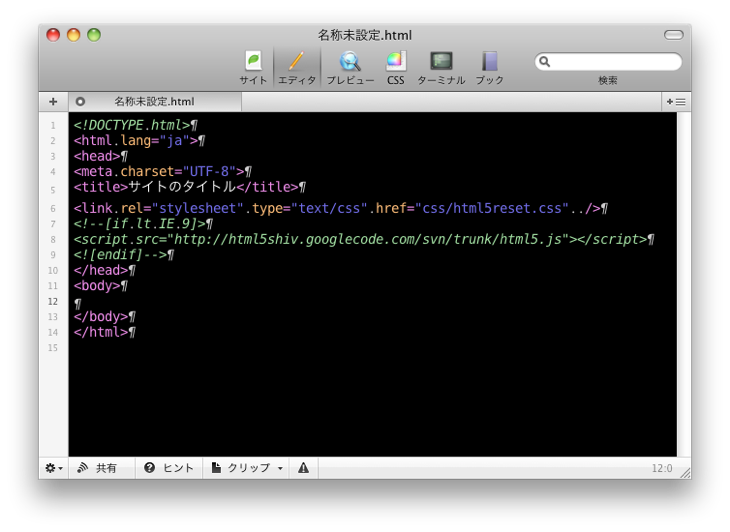Open the gear action dropdown menu
The width and height of the screenshot is (730, 532).
click(x=53, y=468)
